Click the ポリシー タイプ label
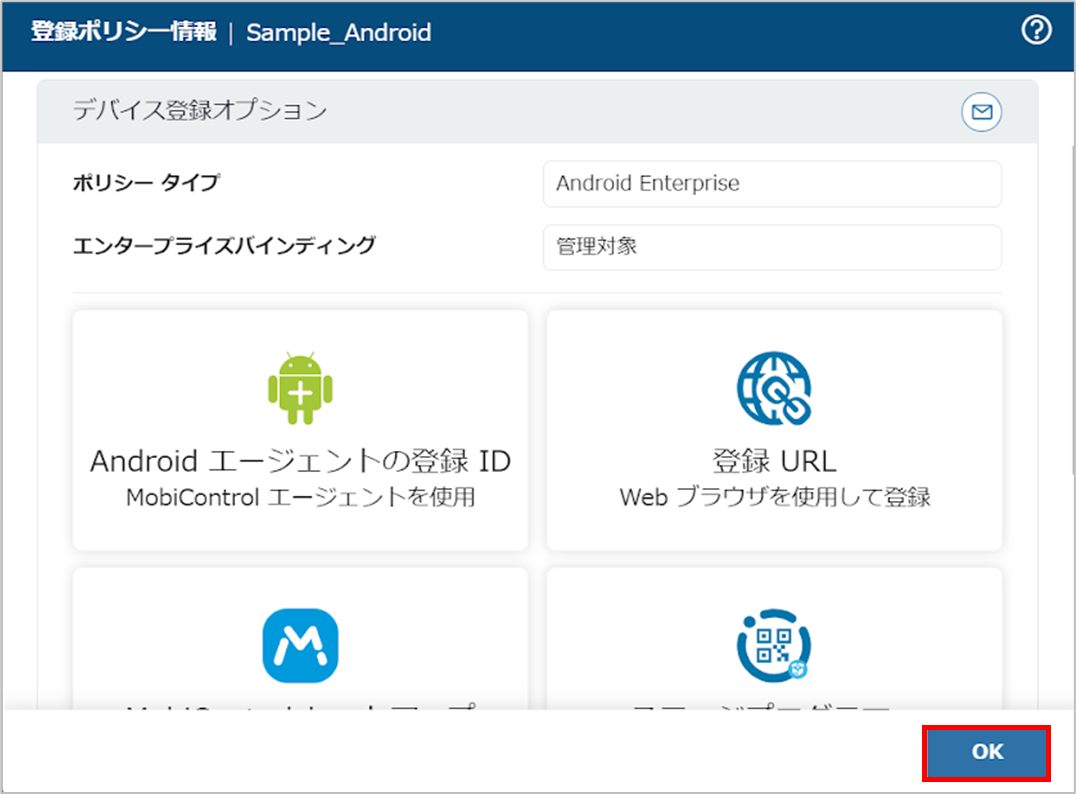Screen dimensions: 1076x794 click(x=147, y=183)
